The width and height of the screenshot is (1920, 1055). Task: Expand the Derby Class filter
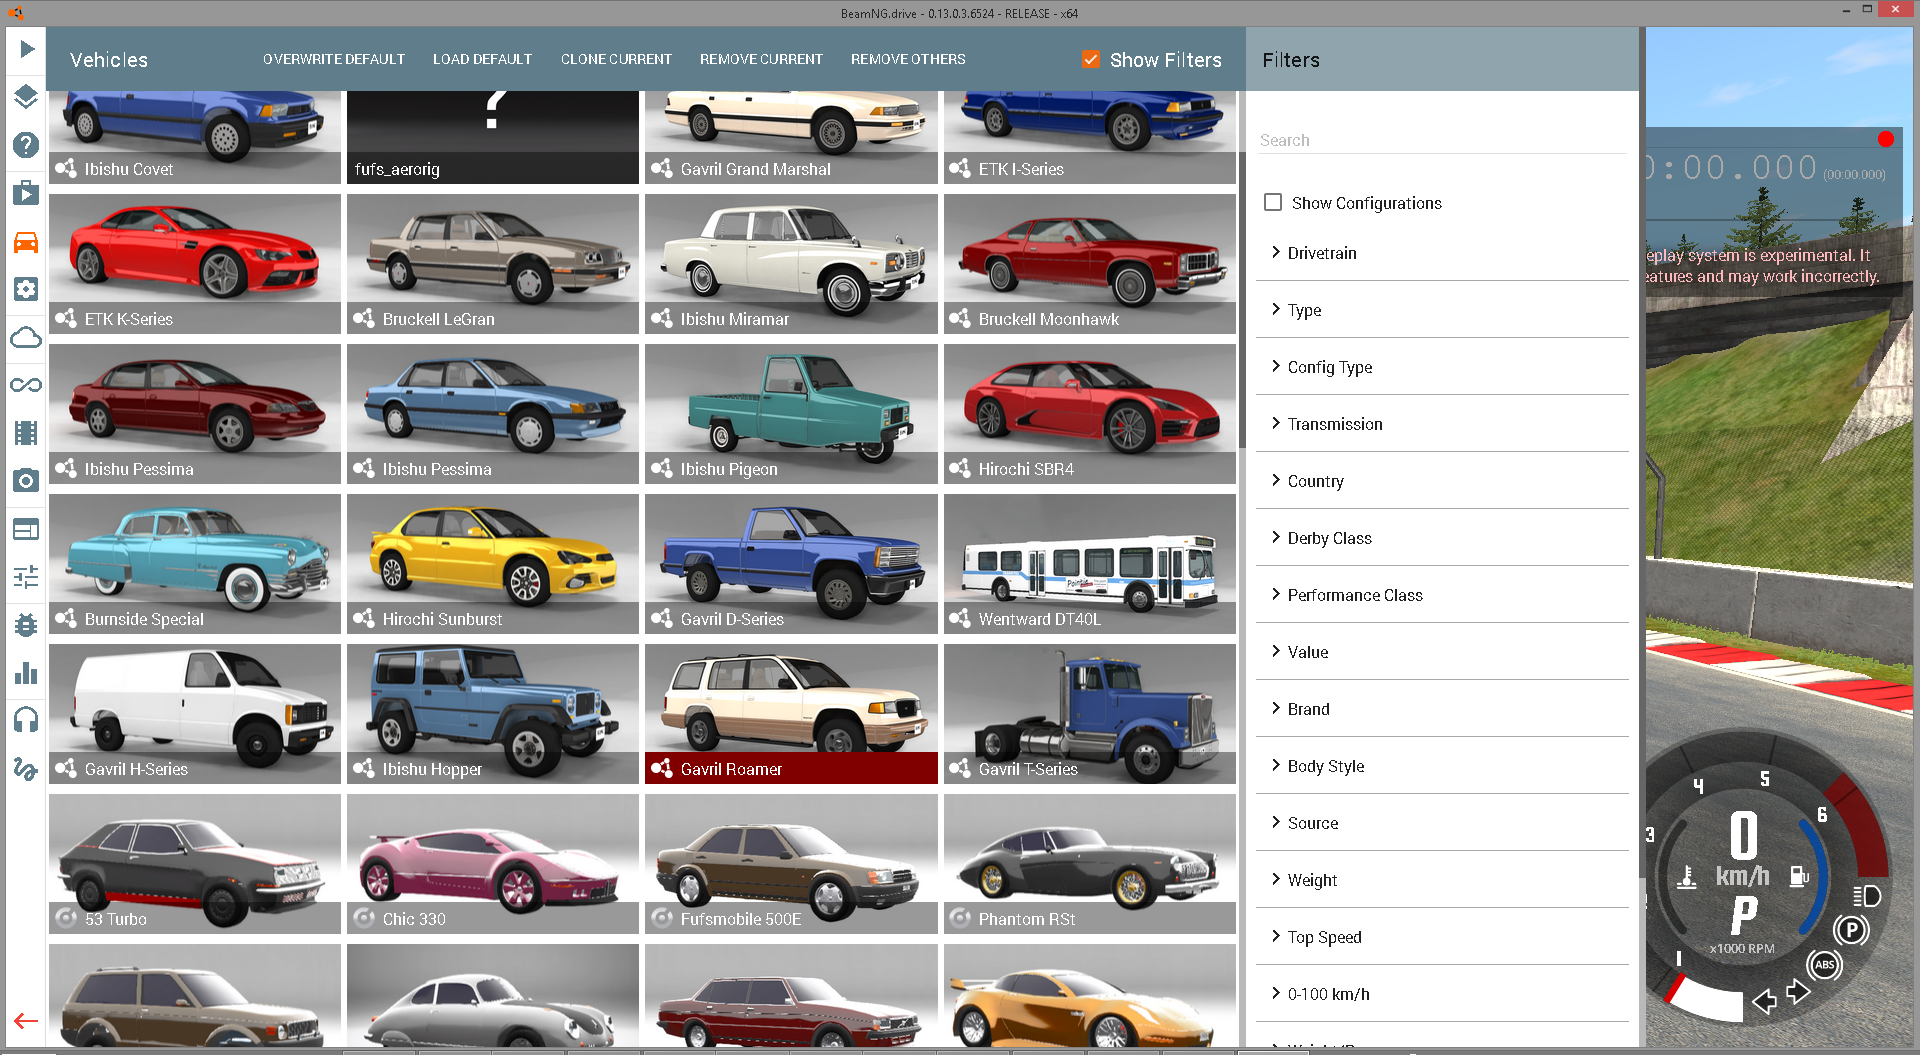pos(1442,538)
